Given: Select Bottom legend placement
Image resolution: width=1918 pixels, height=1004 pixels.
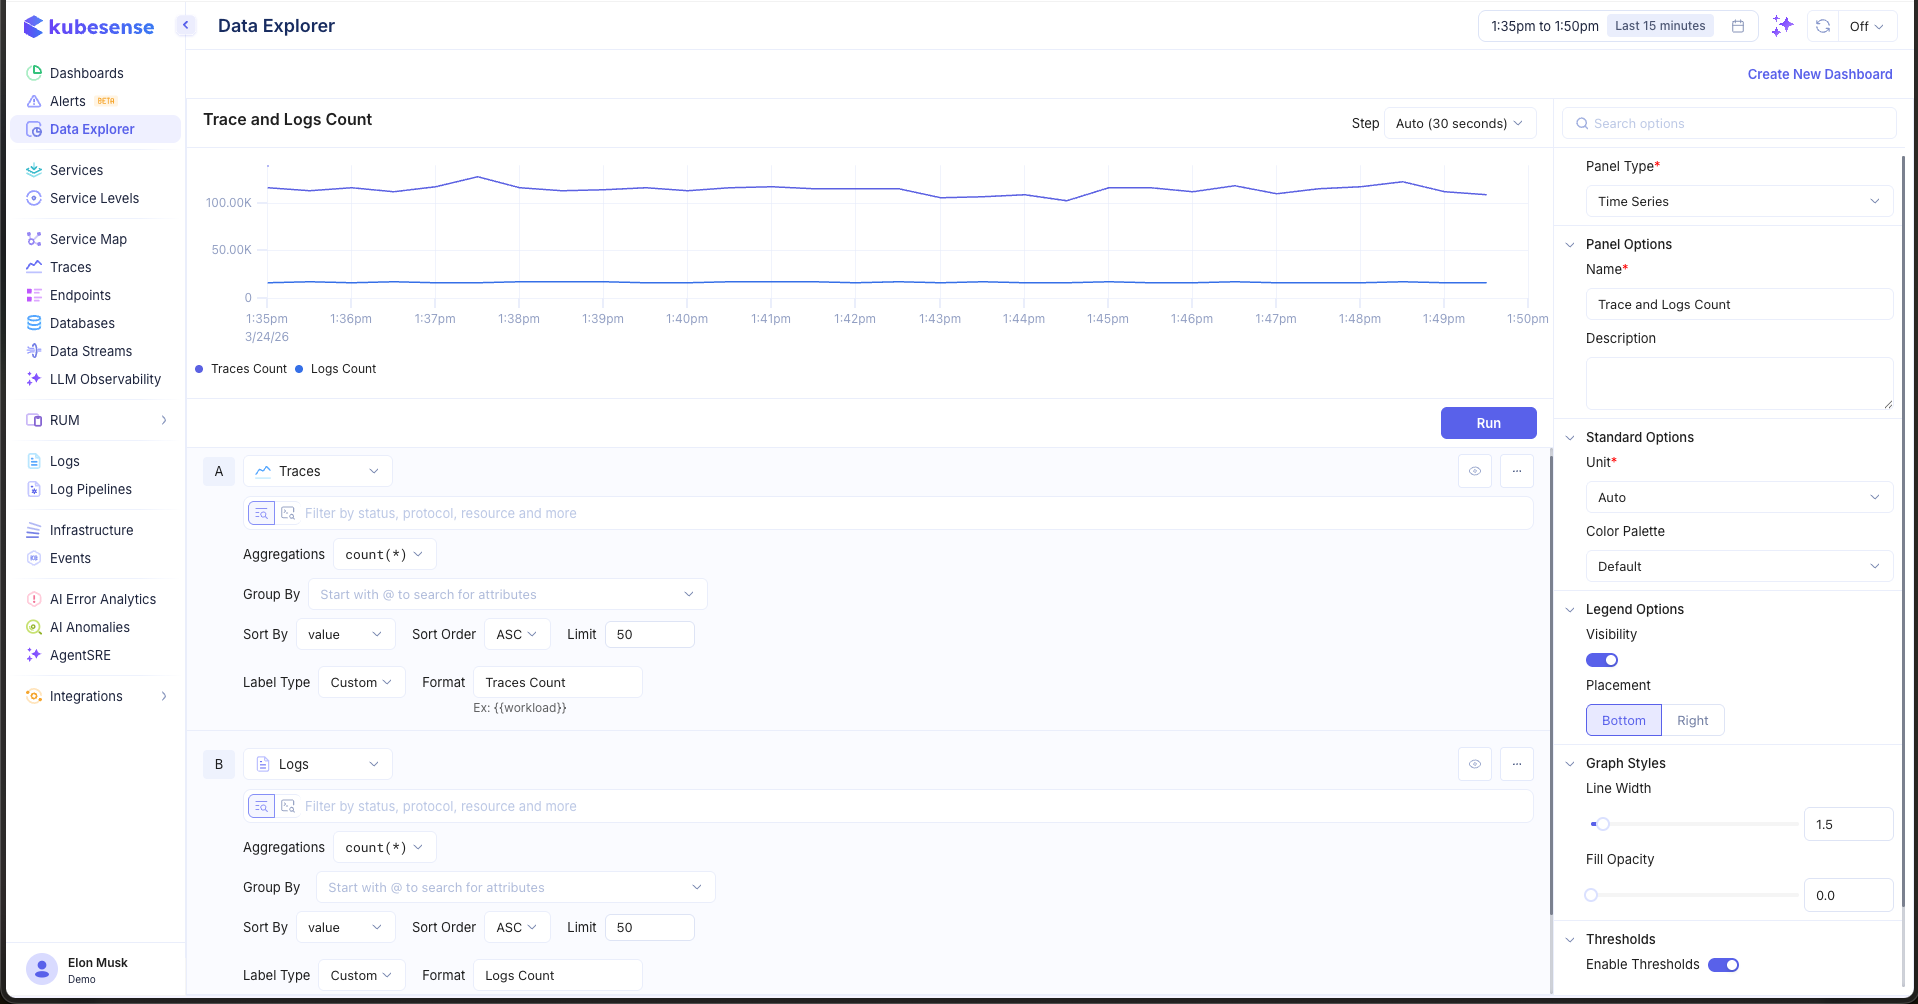Looking at the screenshot, I should pos(1624,720).
